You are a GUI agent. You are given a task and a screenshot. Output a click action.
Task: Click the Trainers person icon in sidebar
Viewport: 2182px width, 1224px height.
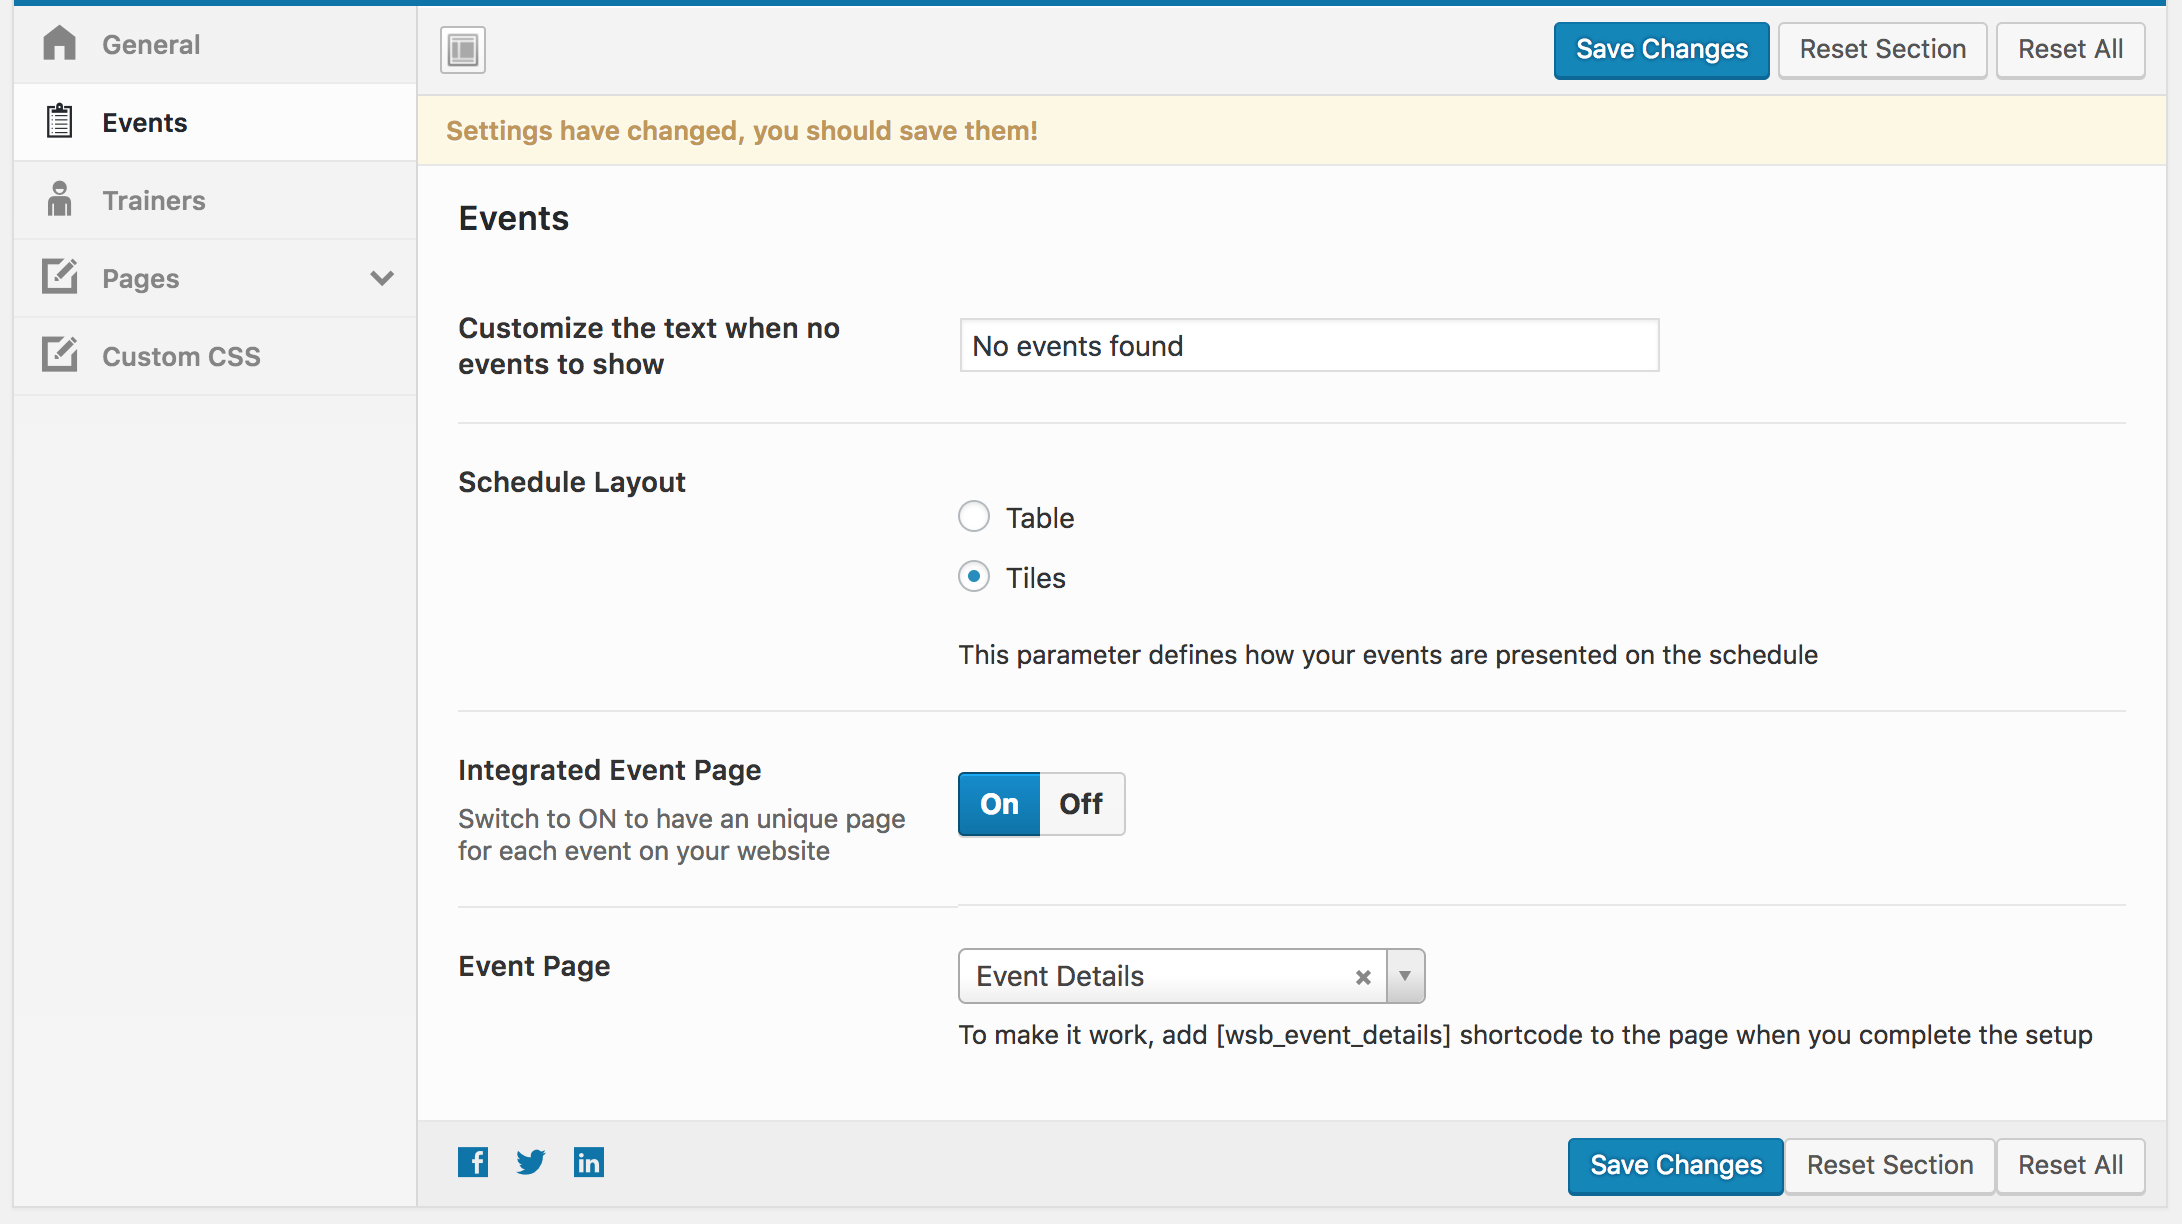60,199
